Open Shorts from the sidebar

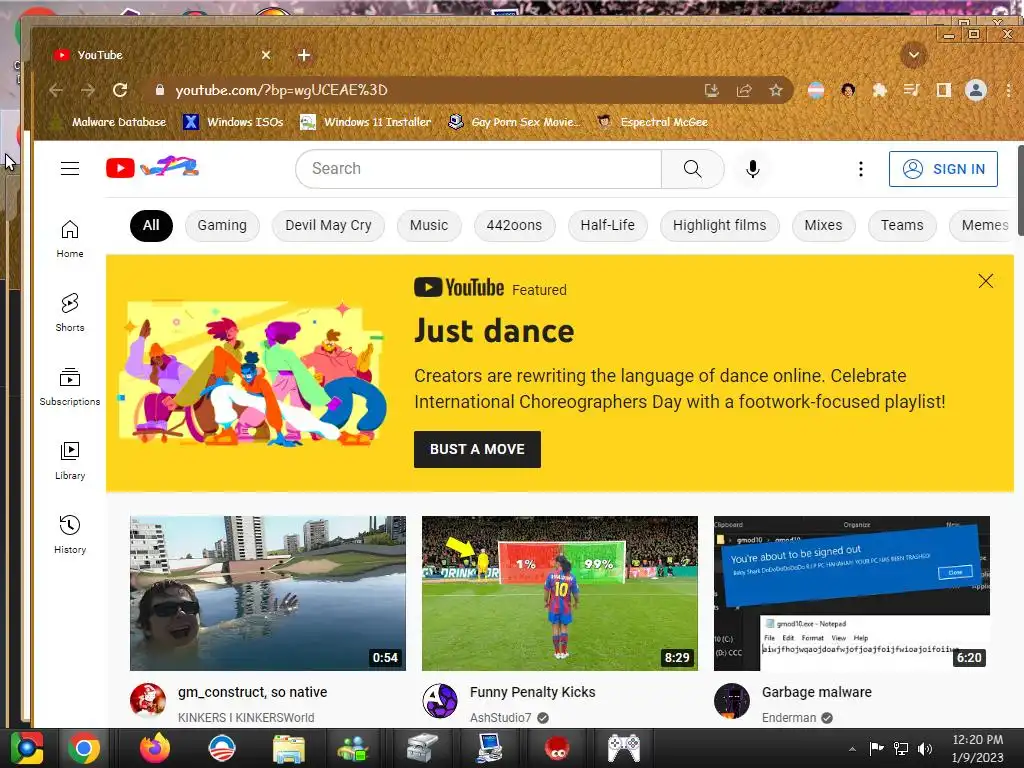70,313
